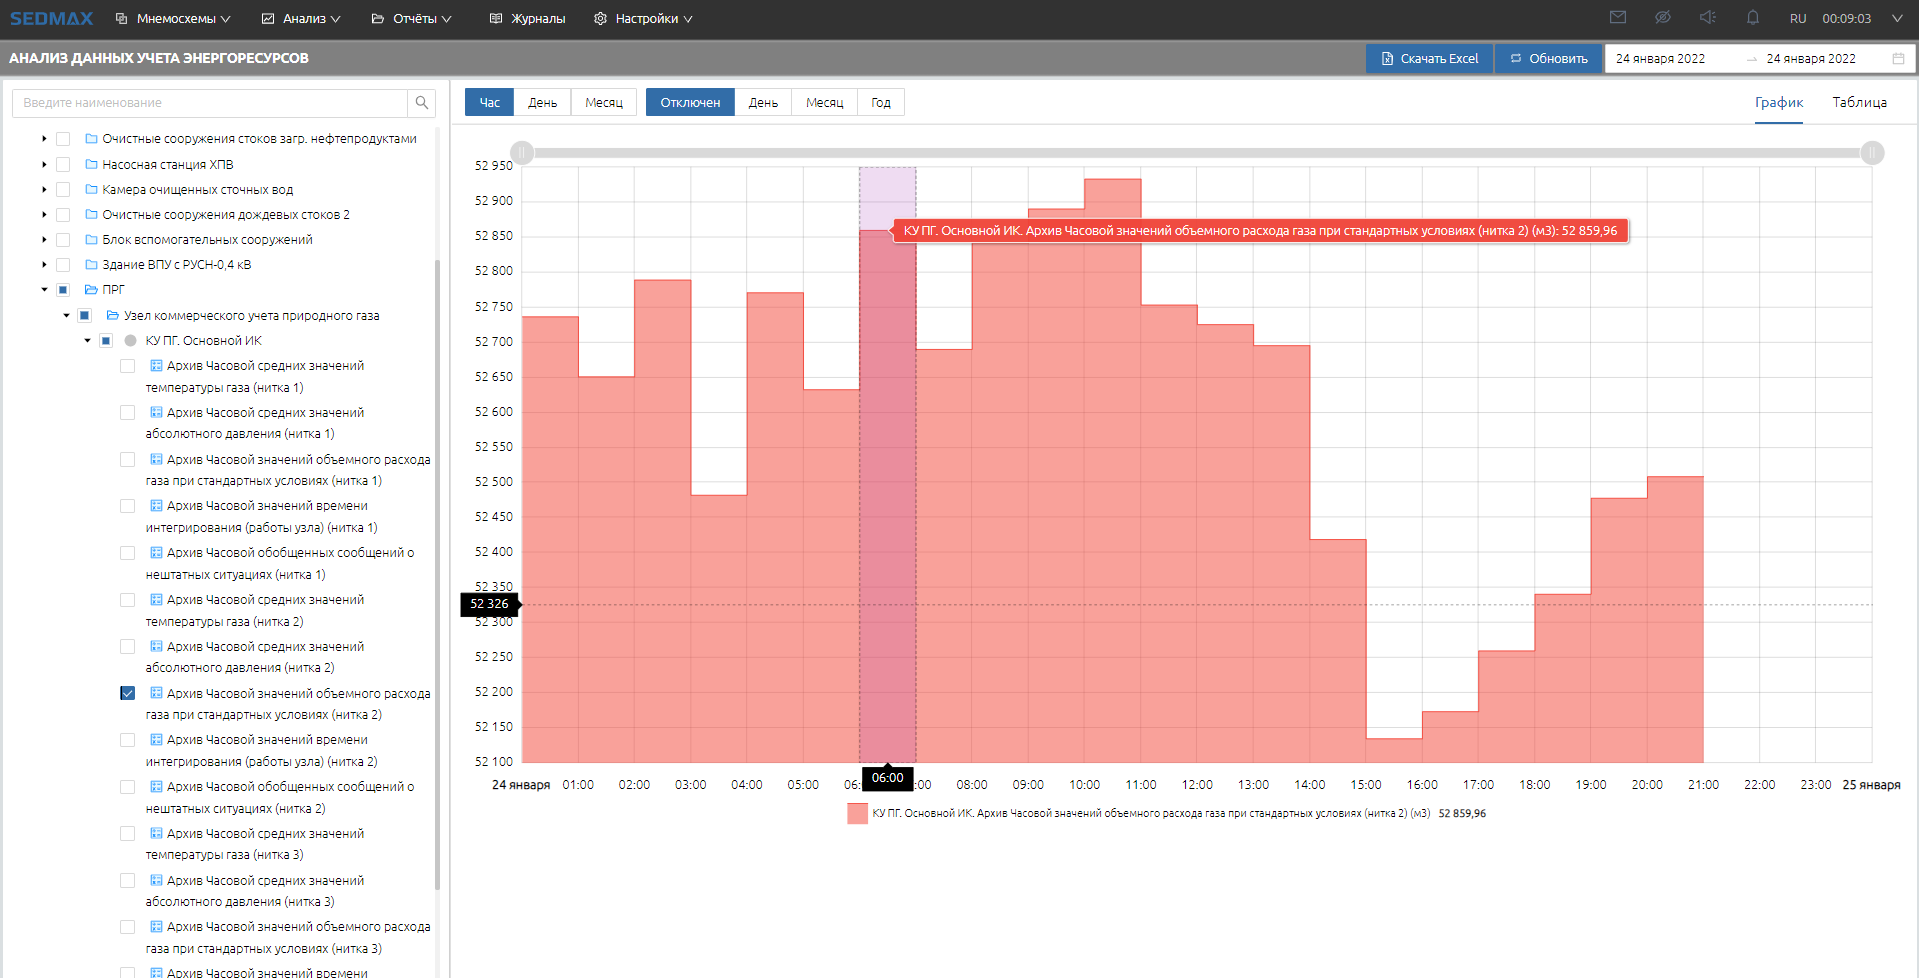Screen dimensions: 1919x978
Task: Click the left handle of chart range slider
Action: [522, 153]
